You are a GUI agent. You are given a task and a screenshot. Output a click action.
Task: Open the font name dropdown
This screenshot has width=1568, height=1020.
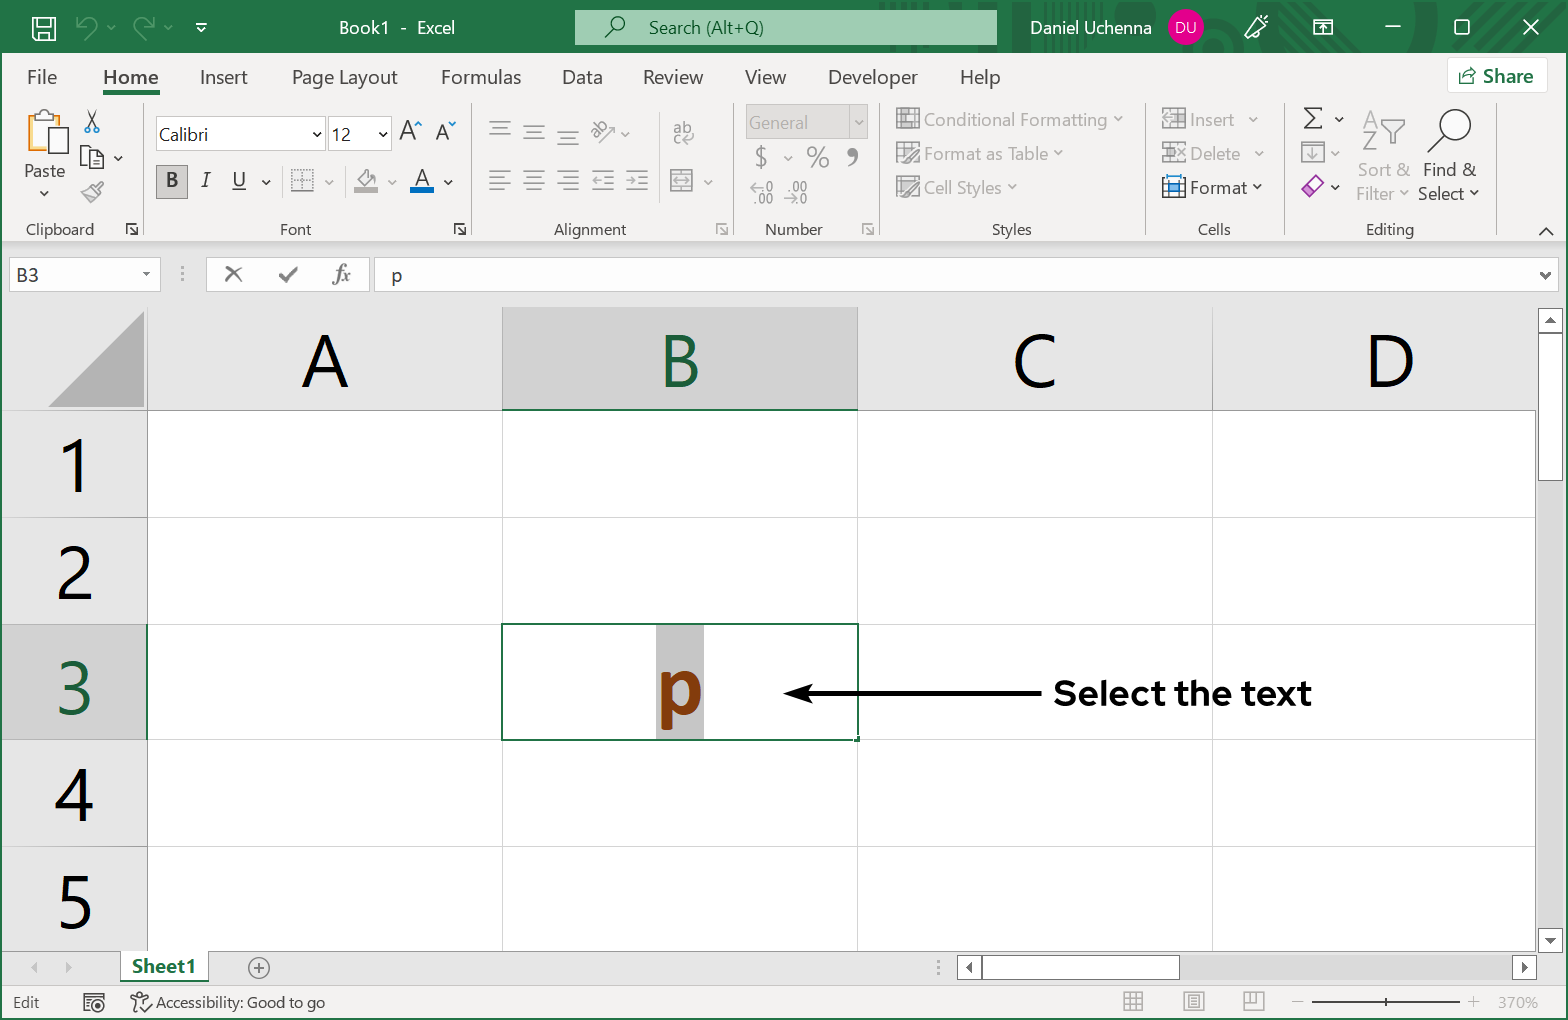(x=317, y=135)
